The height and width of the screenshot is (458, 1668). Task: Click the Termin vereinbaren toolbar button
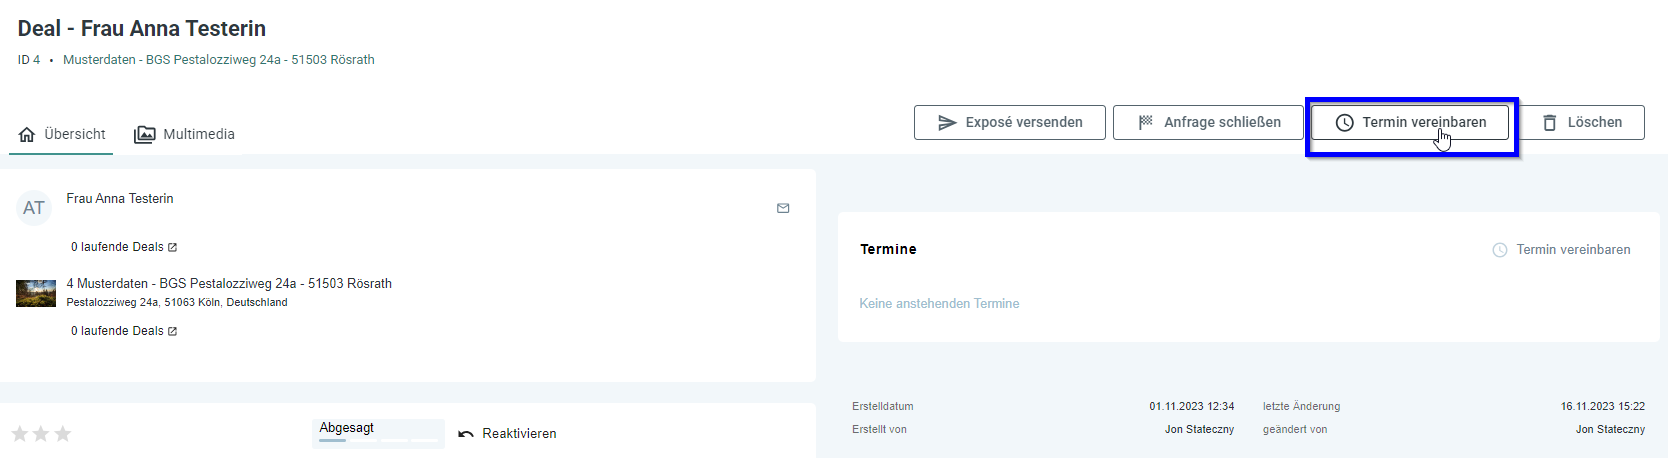click(x=1410, y=122)
